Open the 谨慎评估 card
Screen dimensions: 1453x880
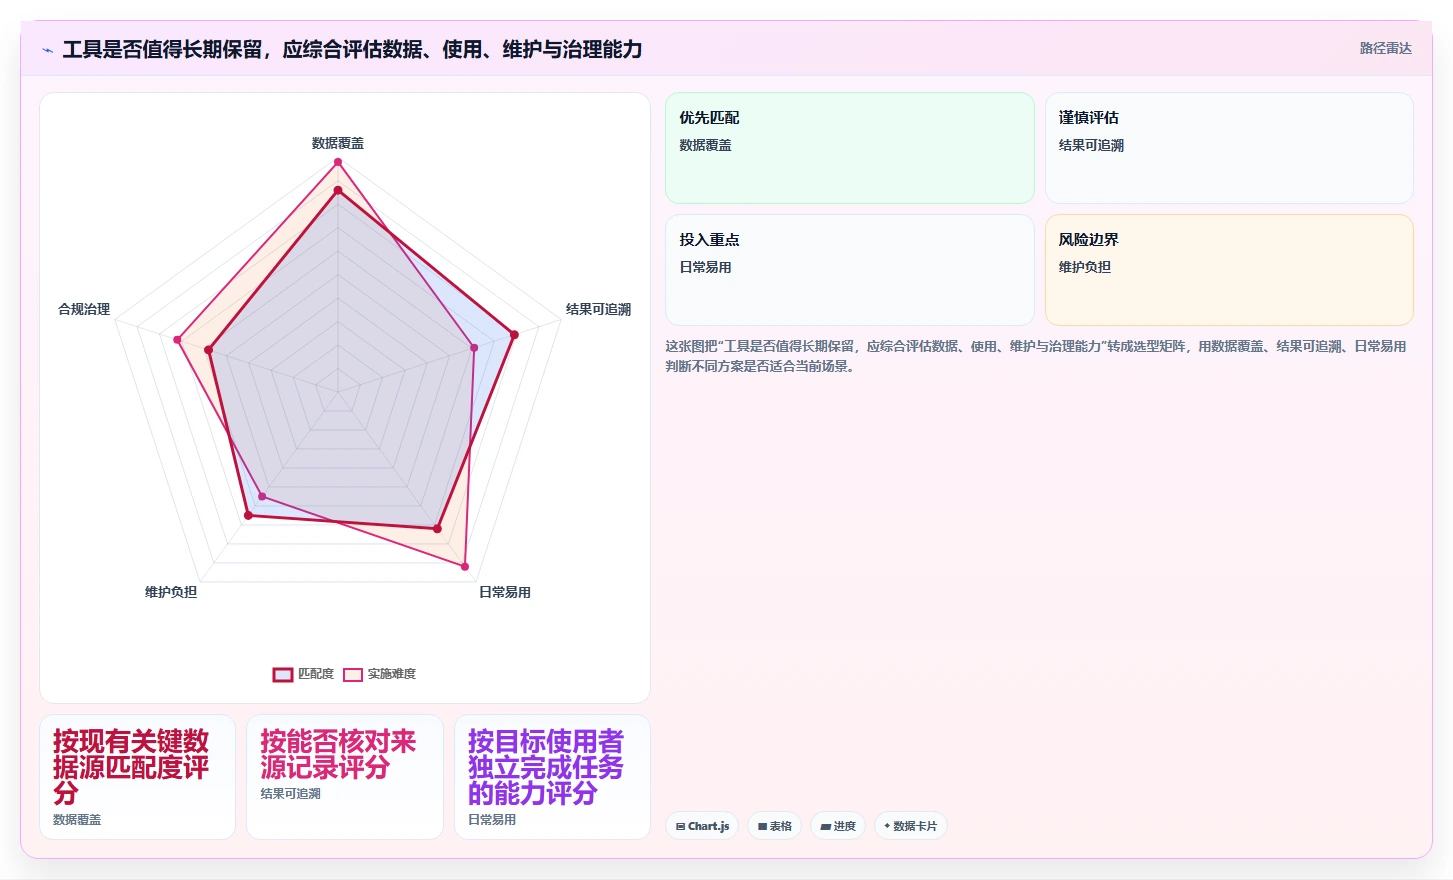coord(1229,148)
